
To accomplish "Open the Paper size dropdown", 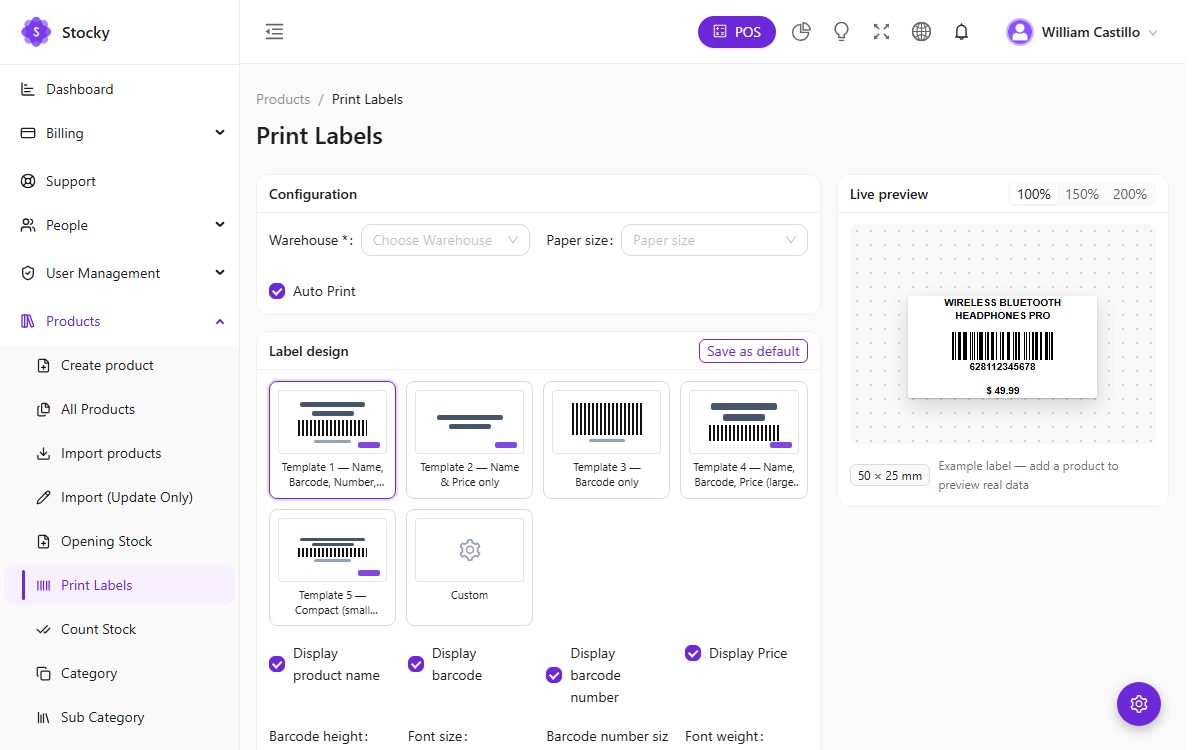I will [x=714, y=240].
